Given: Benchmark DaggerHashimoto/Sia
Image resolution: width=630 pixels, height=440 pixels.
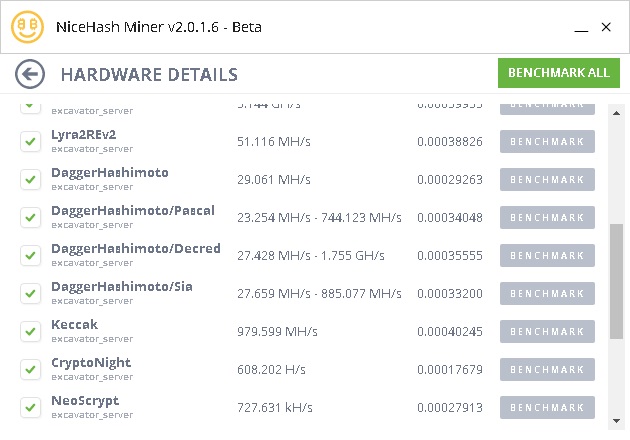Looking at the screenshot, I should 547,293.
